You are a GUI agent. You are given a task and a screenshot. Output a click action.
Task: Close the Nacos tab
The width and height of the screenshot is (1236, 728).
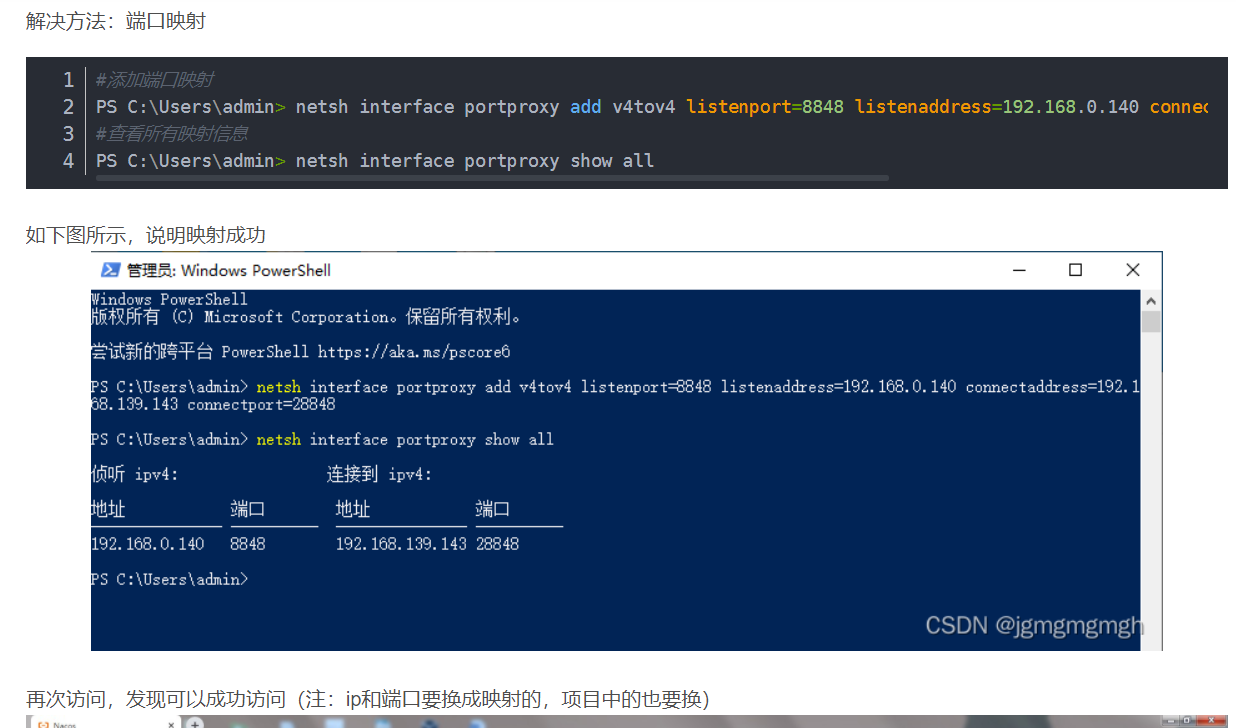[172, 723]
